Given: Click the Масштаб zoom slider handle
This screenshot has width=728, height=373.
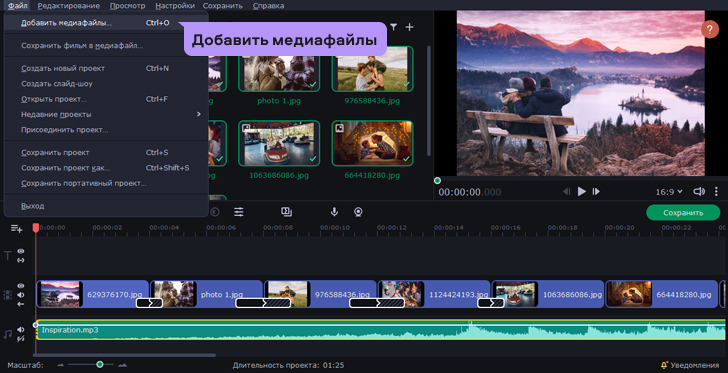Looking at the screenshot, I should tap(99, 365).
